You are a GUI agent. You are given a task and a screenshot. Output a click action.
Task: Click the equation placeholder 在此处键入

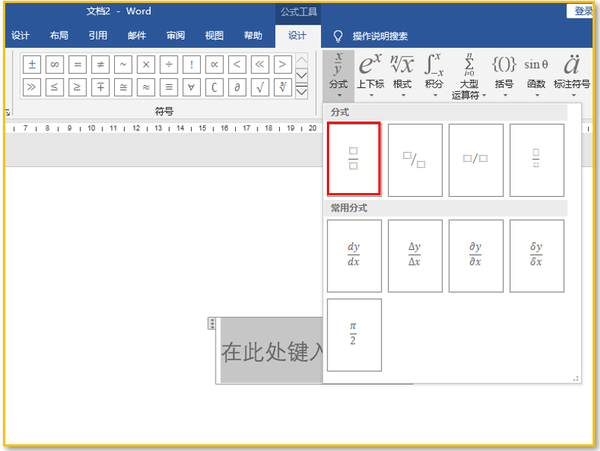pyautogui.click(x=272, y=351)
